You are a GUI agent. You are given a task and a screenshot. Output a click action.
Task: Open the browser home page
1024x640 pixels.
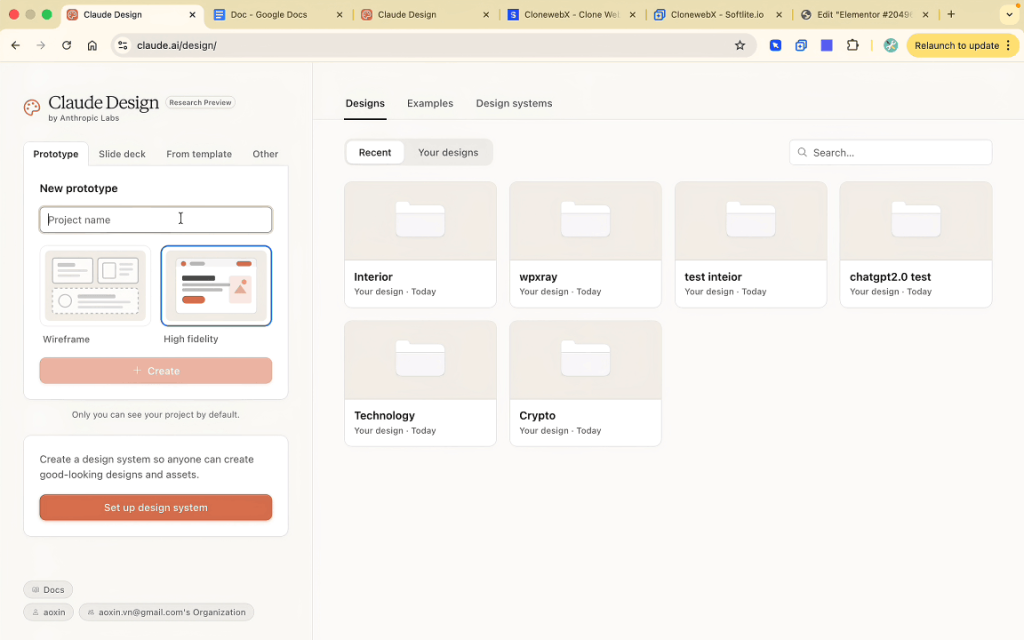(x=92, y=45)
